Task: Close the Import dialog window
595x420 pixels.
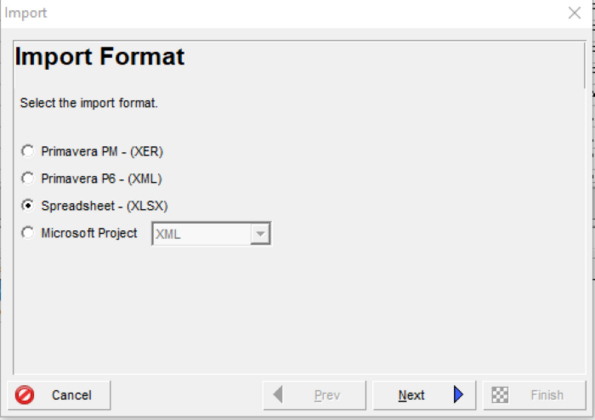Action: 574,13
